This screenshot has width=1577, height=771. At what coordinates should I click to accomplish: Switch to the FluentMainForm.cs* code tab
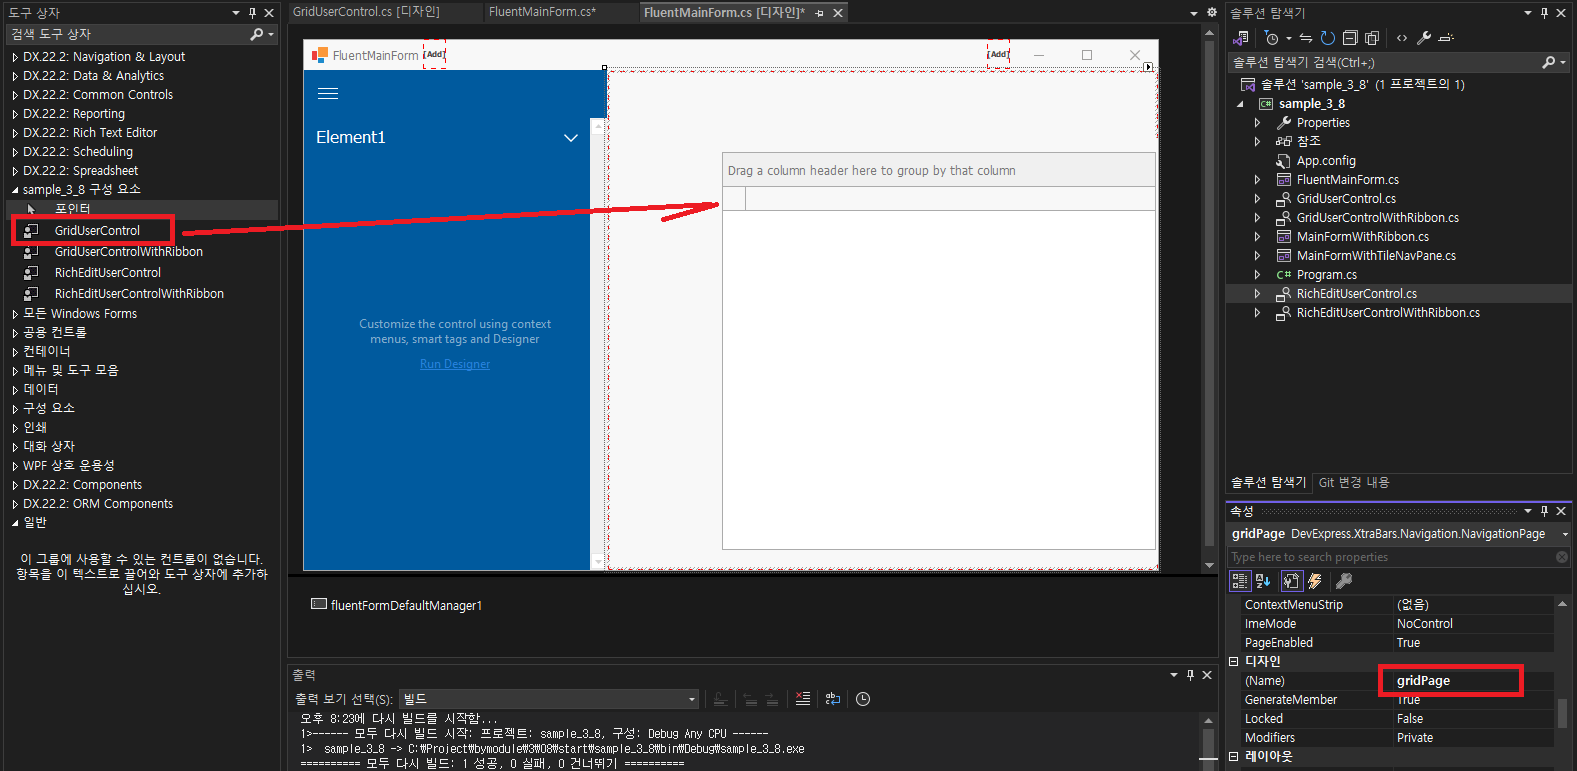tap(542, 12)
